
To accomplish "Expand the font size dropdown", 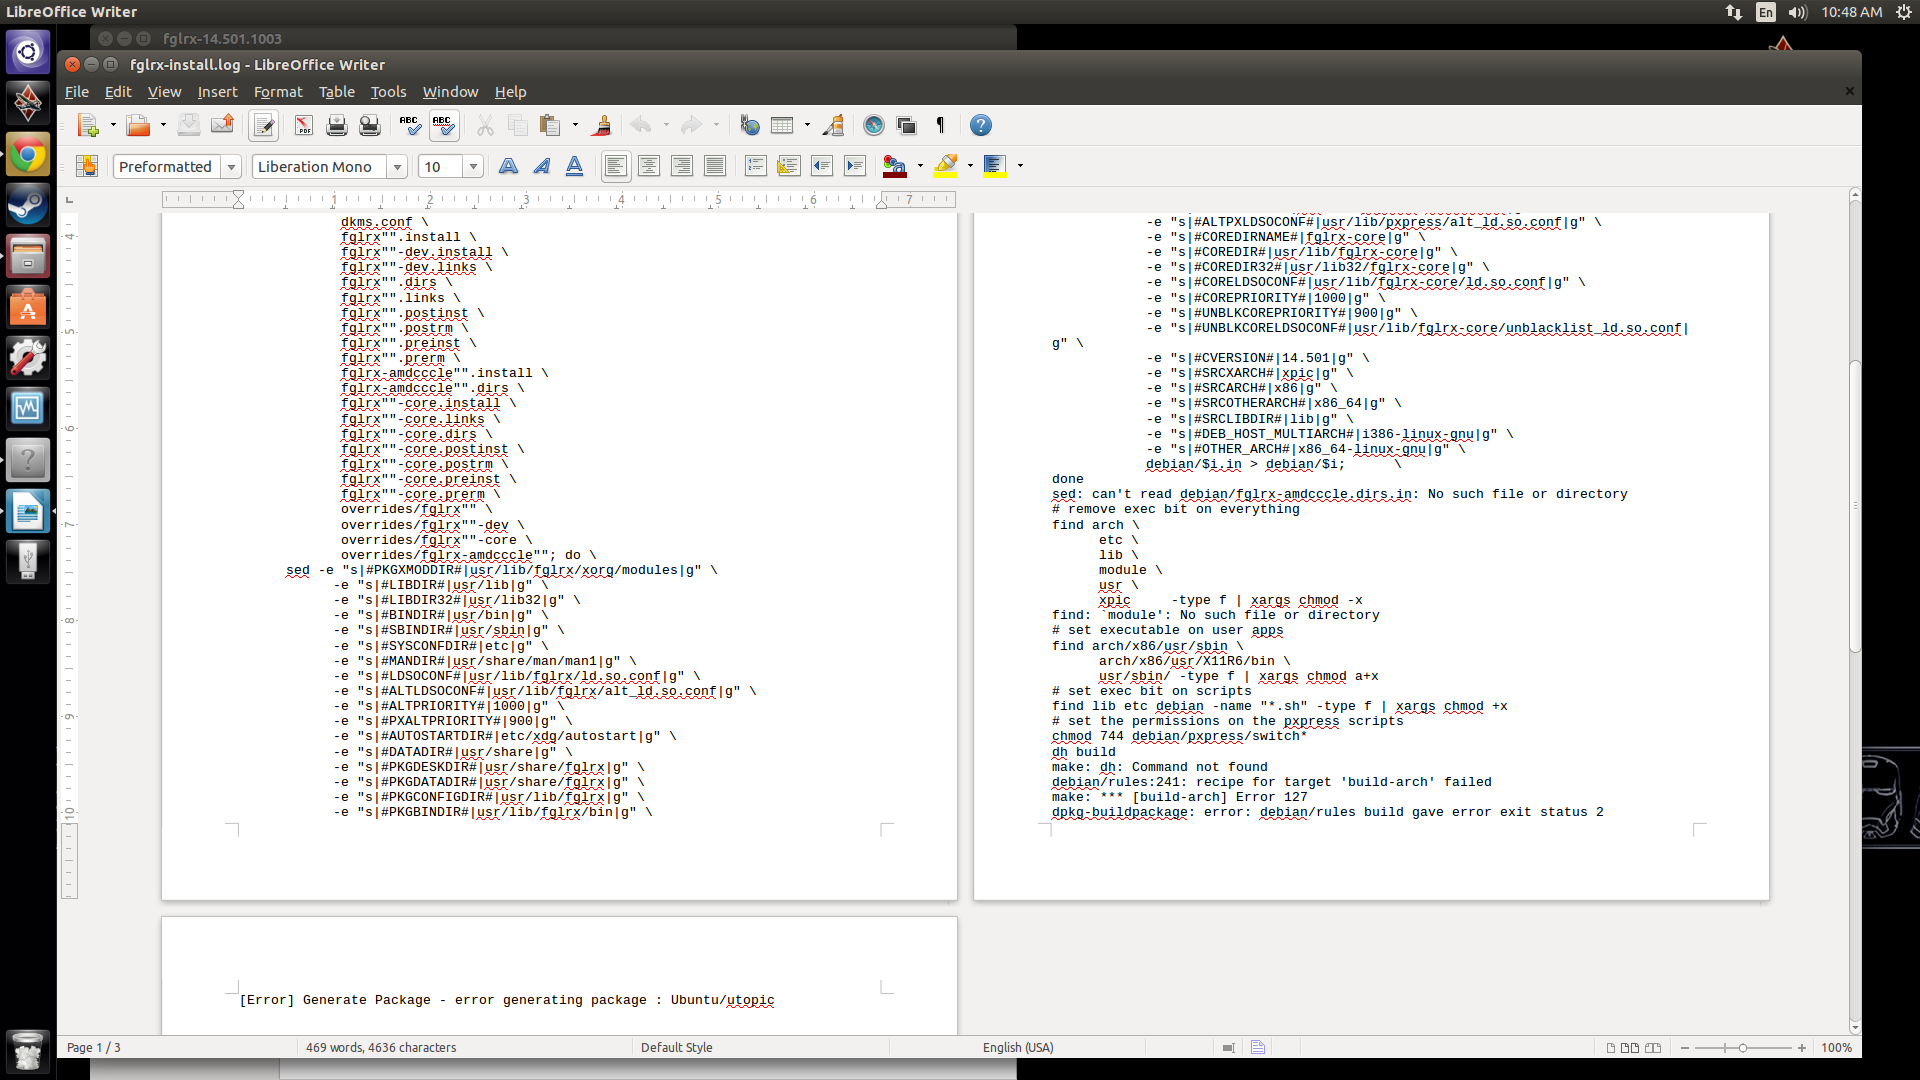I will point(473,167).
